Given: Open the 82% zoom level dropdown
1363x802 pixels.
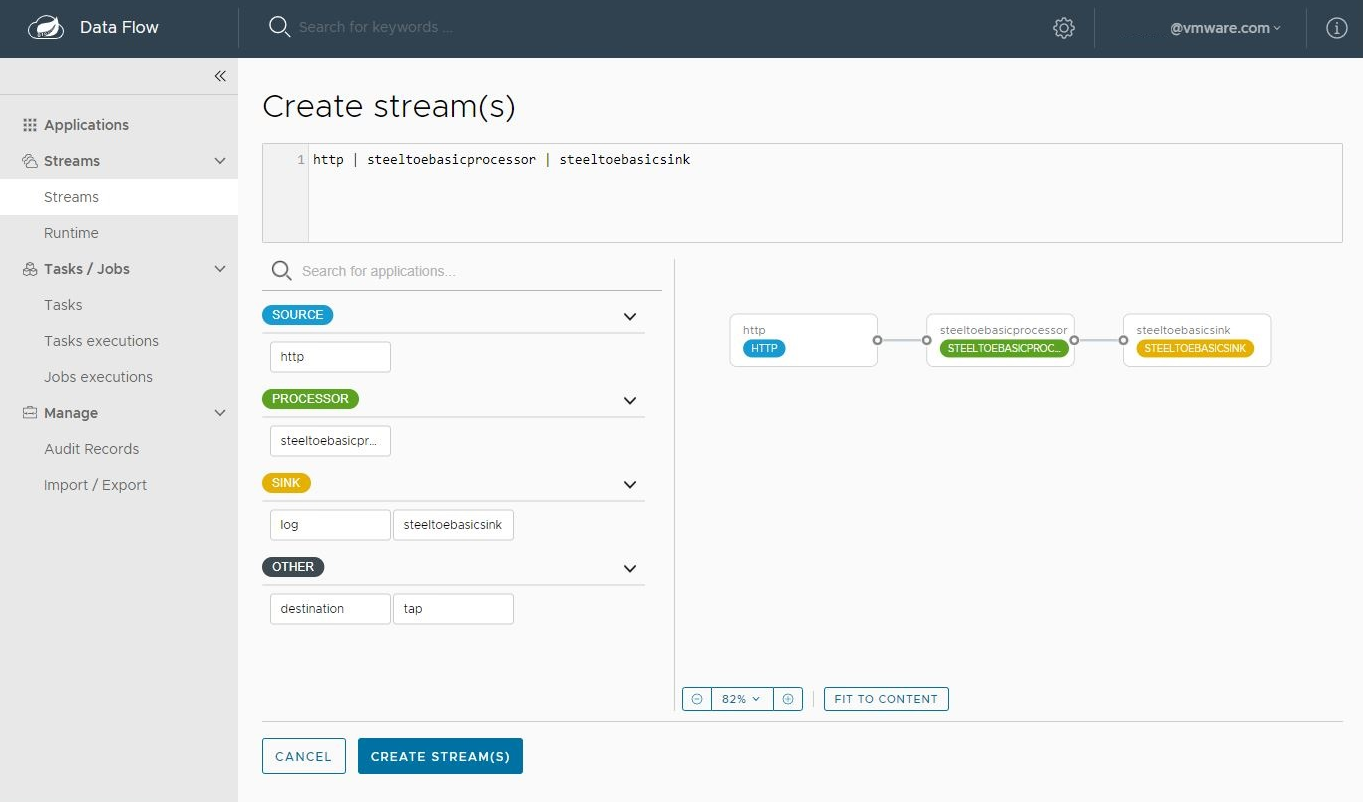Looking at the screenshot, I should (740, 698).
